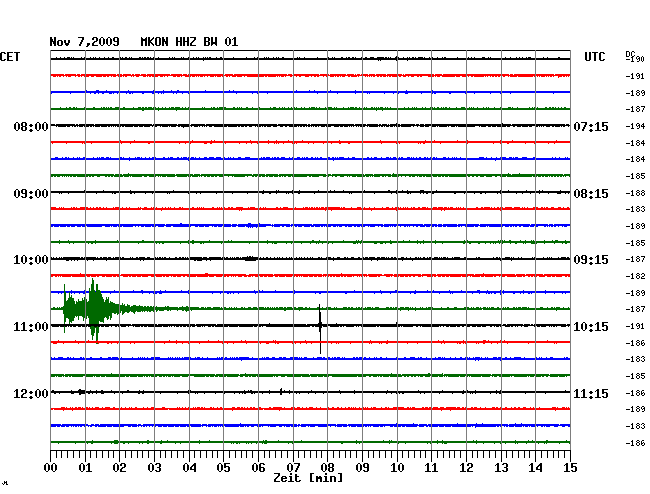
Task: Click the 11:15 UTC time label
Action: coord(591,393)
